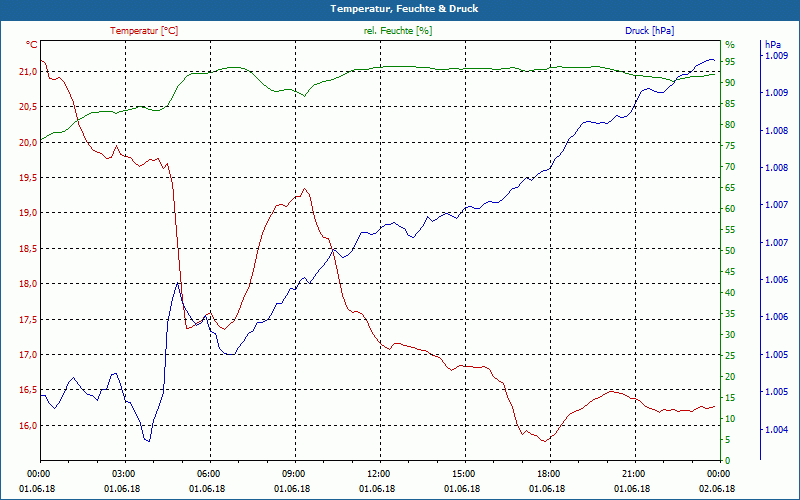
Task: Click humidity axis value '20'
Action: (x=730, y=377)
